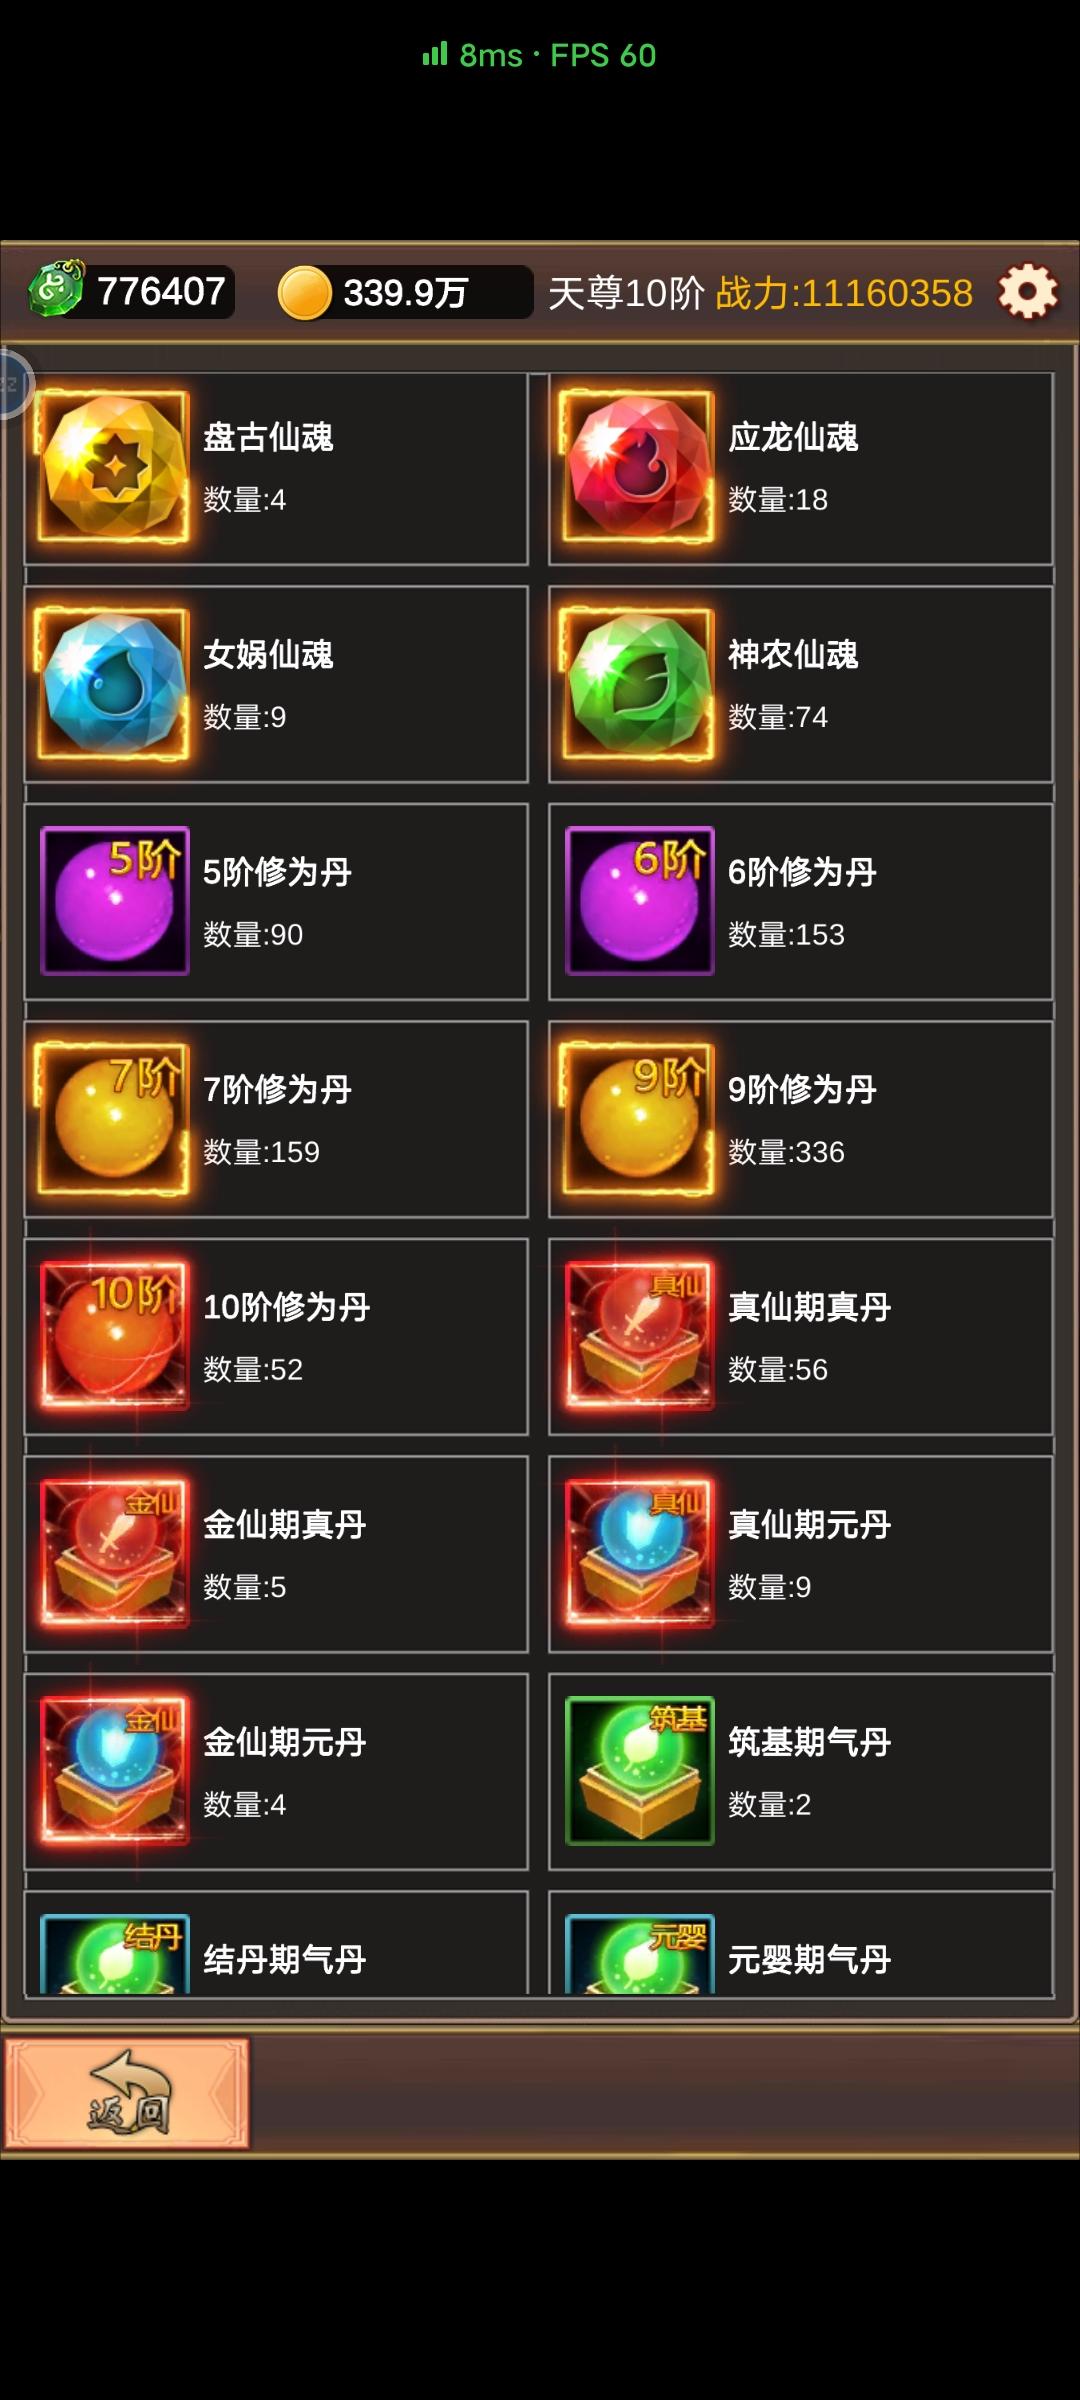Open the partially visible 结丹期气丹 entry
The width and height of the screenshot is (1080, 2400).
point(276,1943)
